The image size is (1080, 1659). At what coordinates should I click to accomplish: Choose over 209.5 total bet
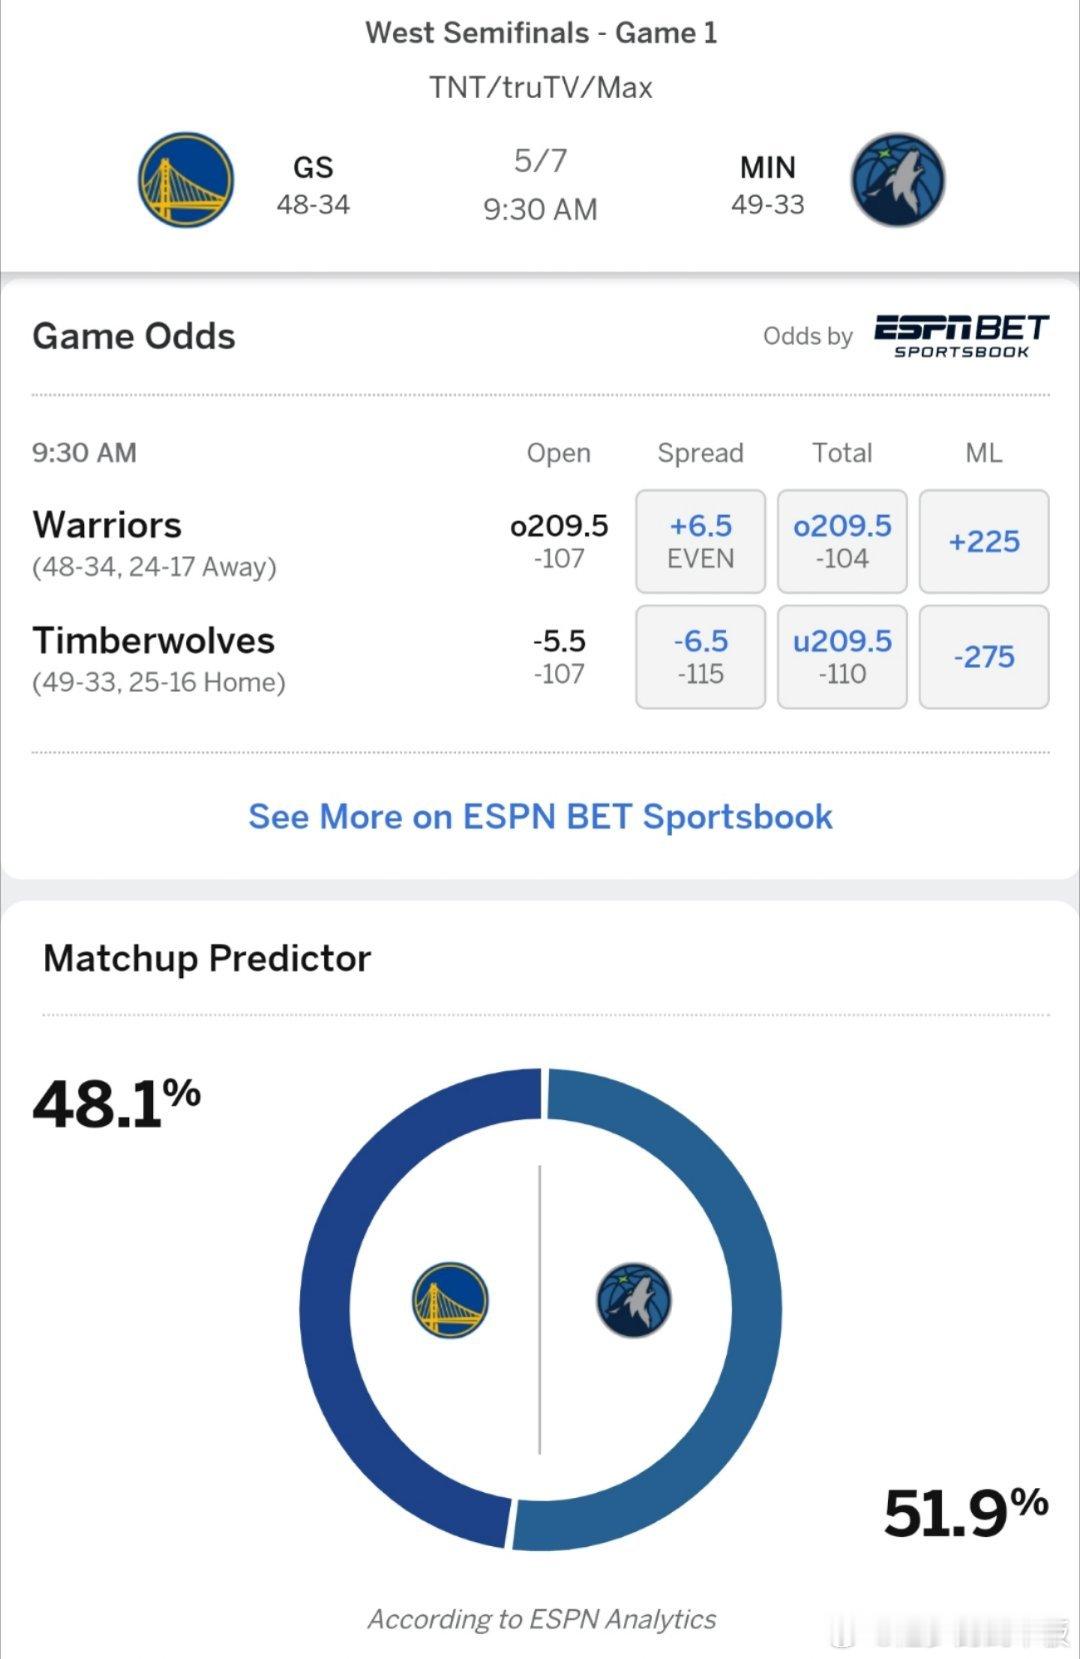[842, 541]
